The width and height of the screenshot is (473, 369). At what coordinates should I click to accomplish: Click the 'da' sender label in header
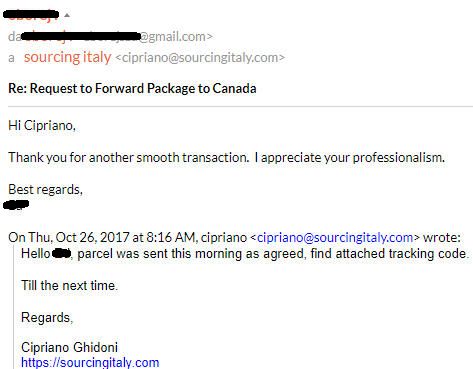point(15,36)
